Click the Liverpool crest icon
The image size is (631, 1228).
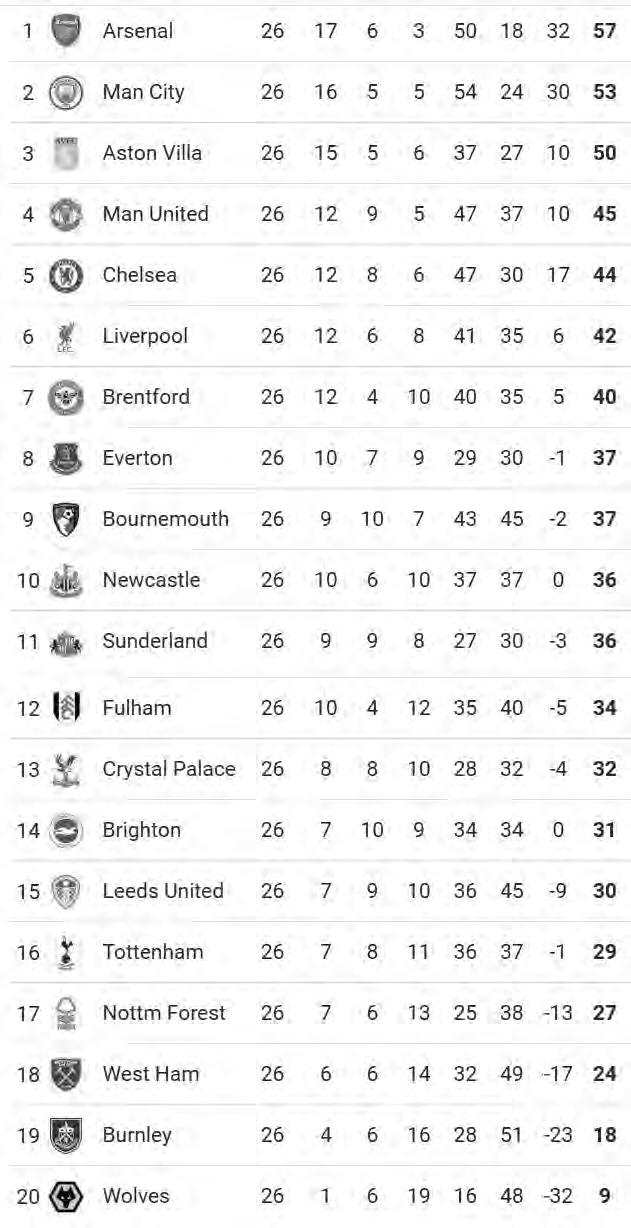click(x=66, y=336)
